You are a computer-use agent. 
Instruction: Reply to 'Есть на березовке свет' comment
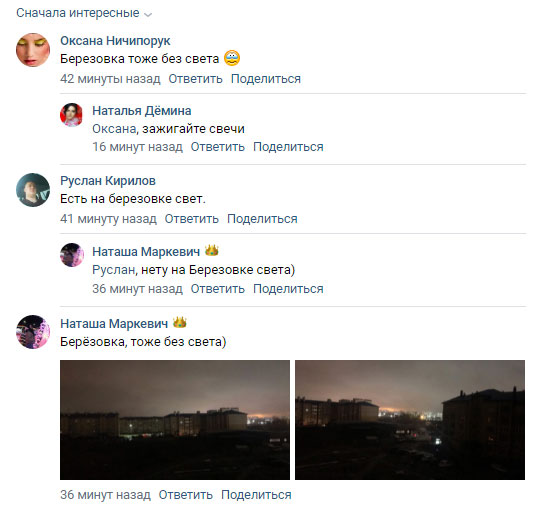pyautogui.click(x=191, y=219)
